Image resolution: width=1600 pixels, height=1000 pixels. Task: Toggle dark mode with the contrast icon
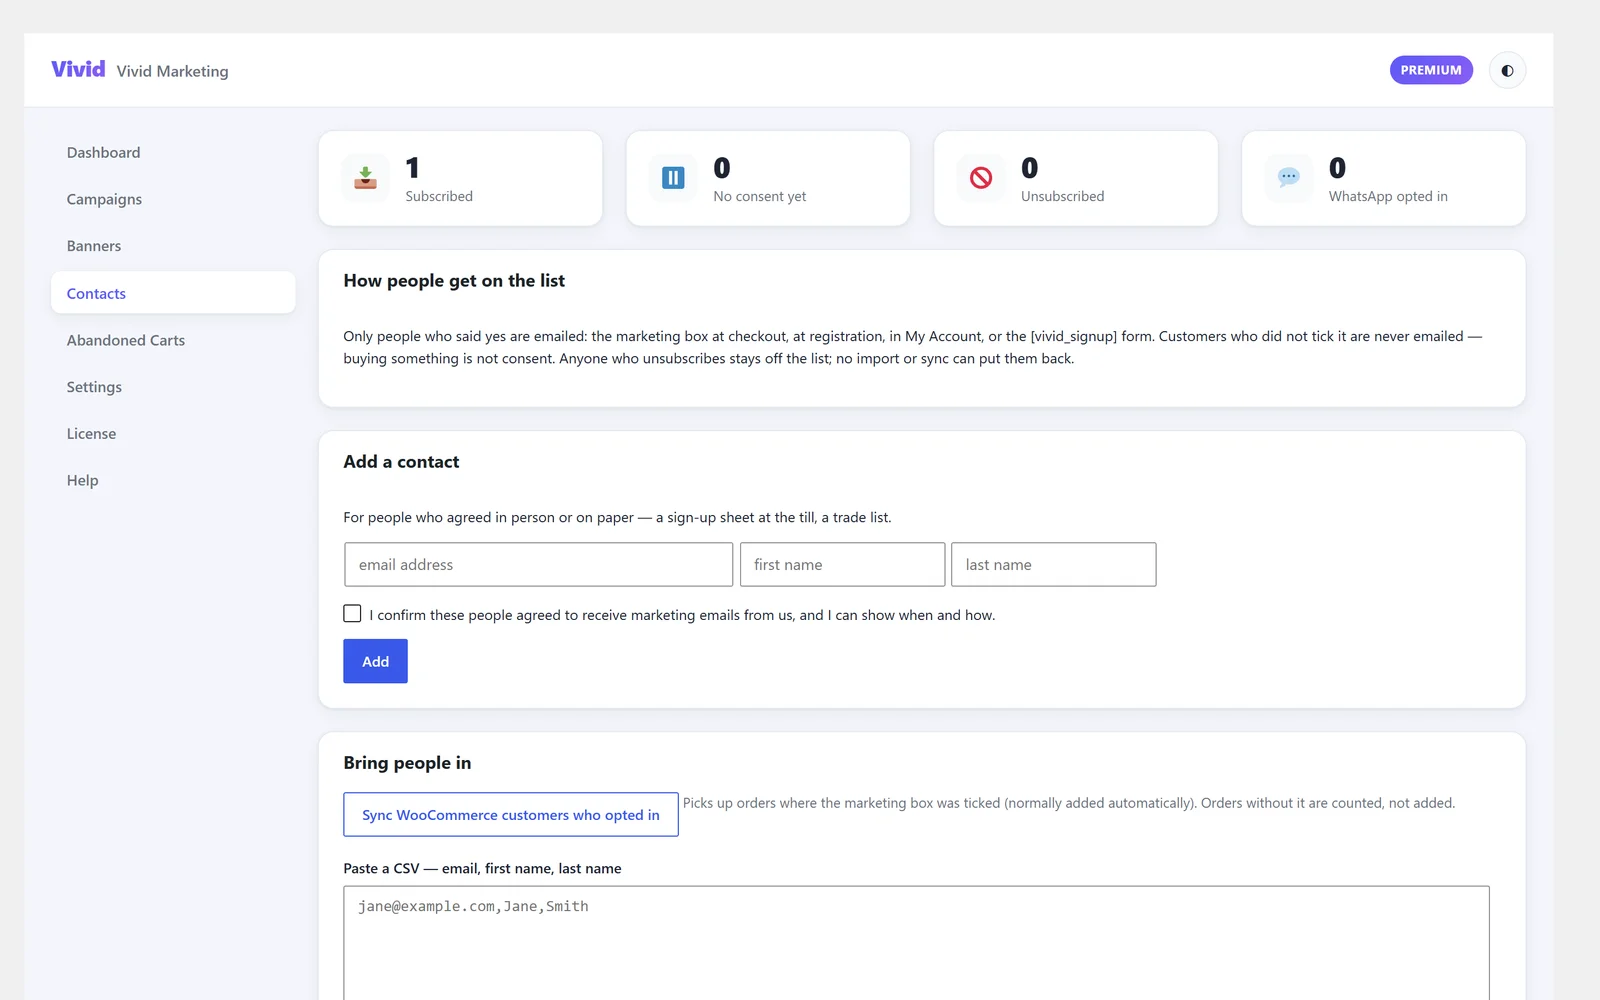pyautogui.click(x=1507, y=70)
